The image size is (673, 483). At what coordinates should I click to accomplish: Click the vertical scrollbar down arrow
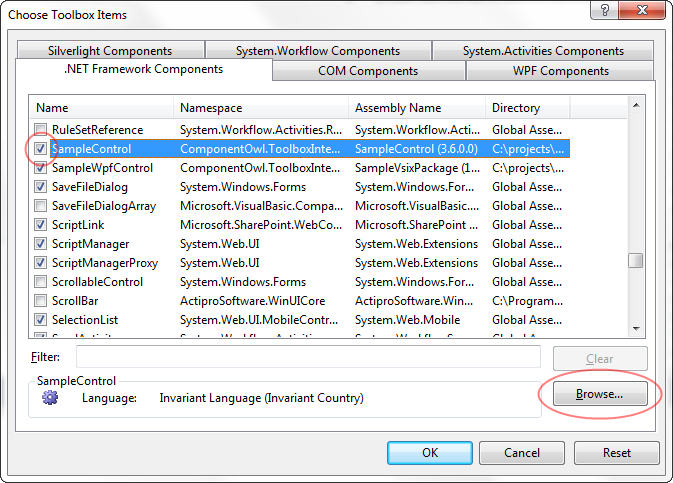click(x=635, y=327)
